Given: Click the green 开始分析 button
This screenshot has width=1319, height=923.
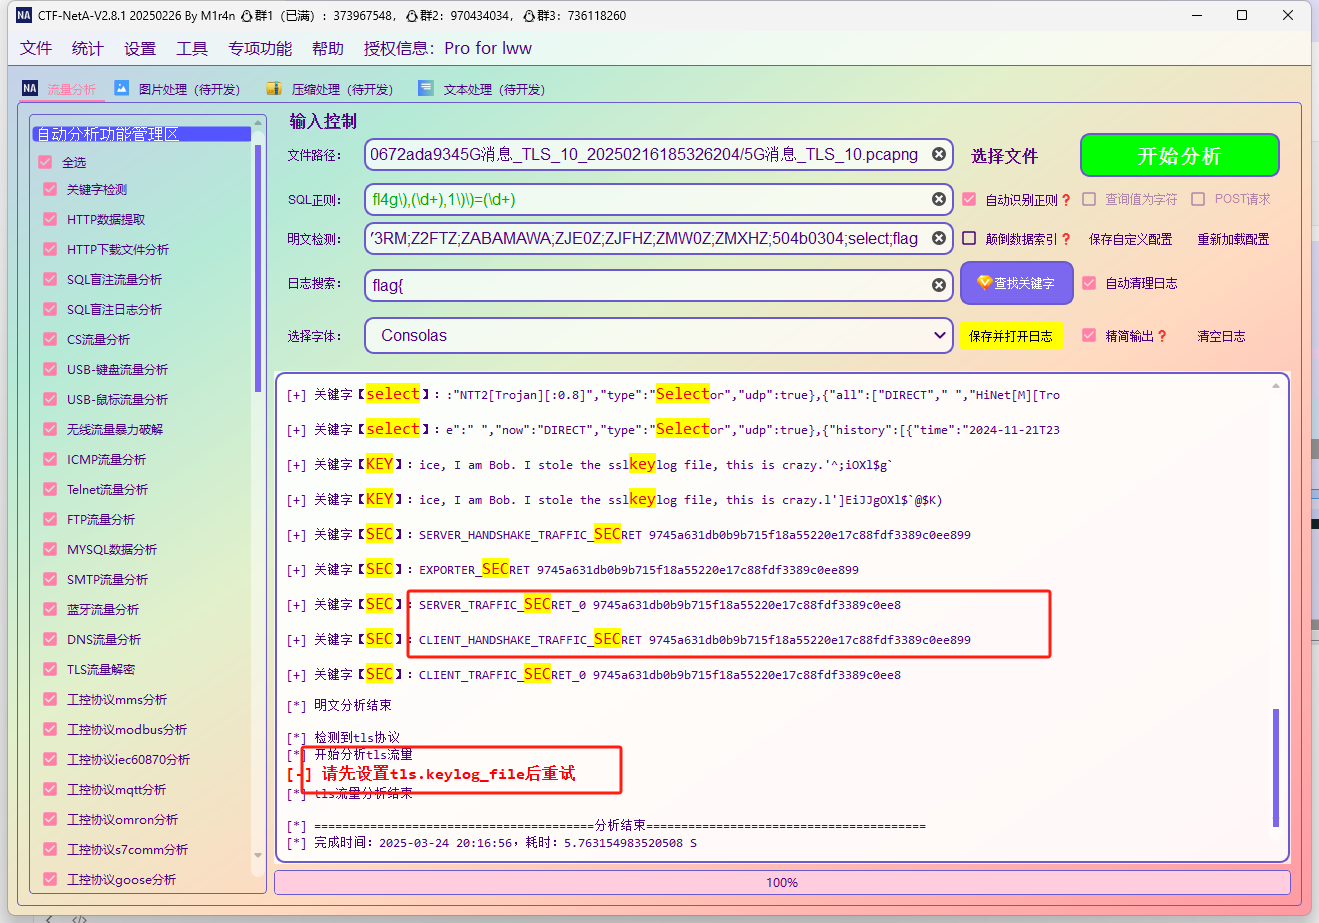Looking at the screenshot, I should click(x=1179, y=156).
